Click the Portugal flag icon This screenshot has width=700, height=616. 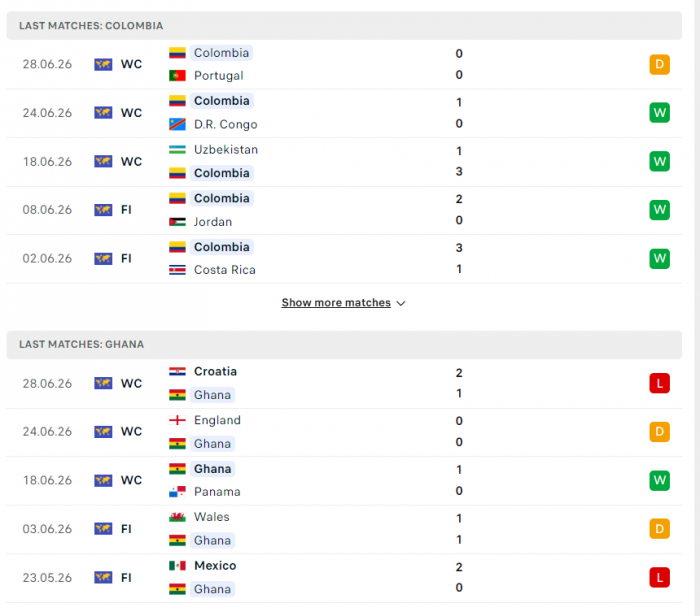177,76
